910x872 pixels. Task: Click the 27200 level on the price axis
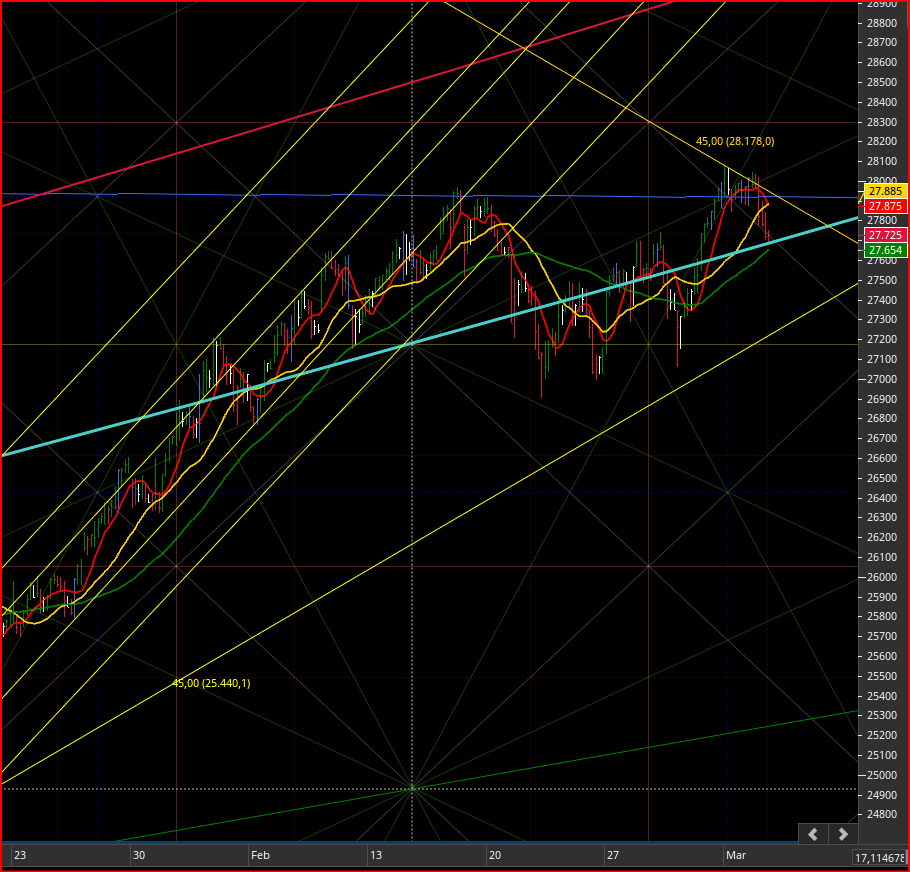tap(882, 339)
